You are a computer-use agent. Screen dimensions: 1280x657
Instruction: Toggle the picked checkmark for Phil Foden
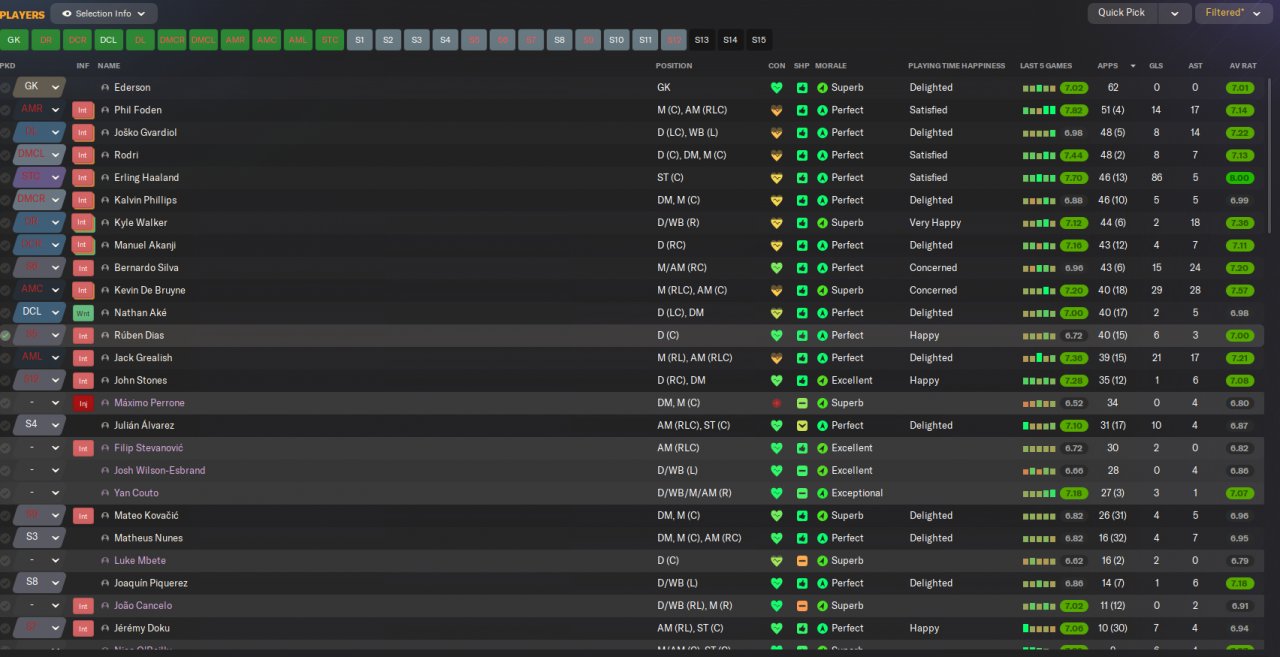(6, 110)
